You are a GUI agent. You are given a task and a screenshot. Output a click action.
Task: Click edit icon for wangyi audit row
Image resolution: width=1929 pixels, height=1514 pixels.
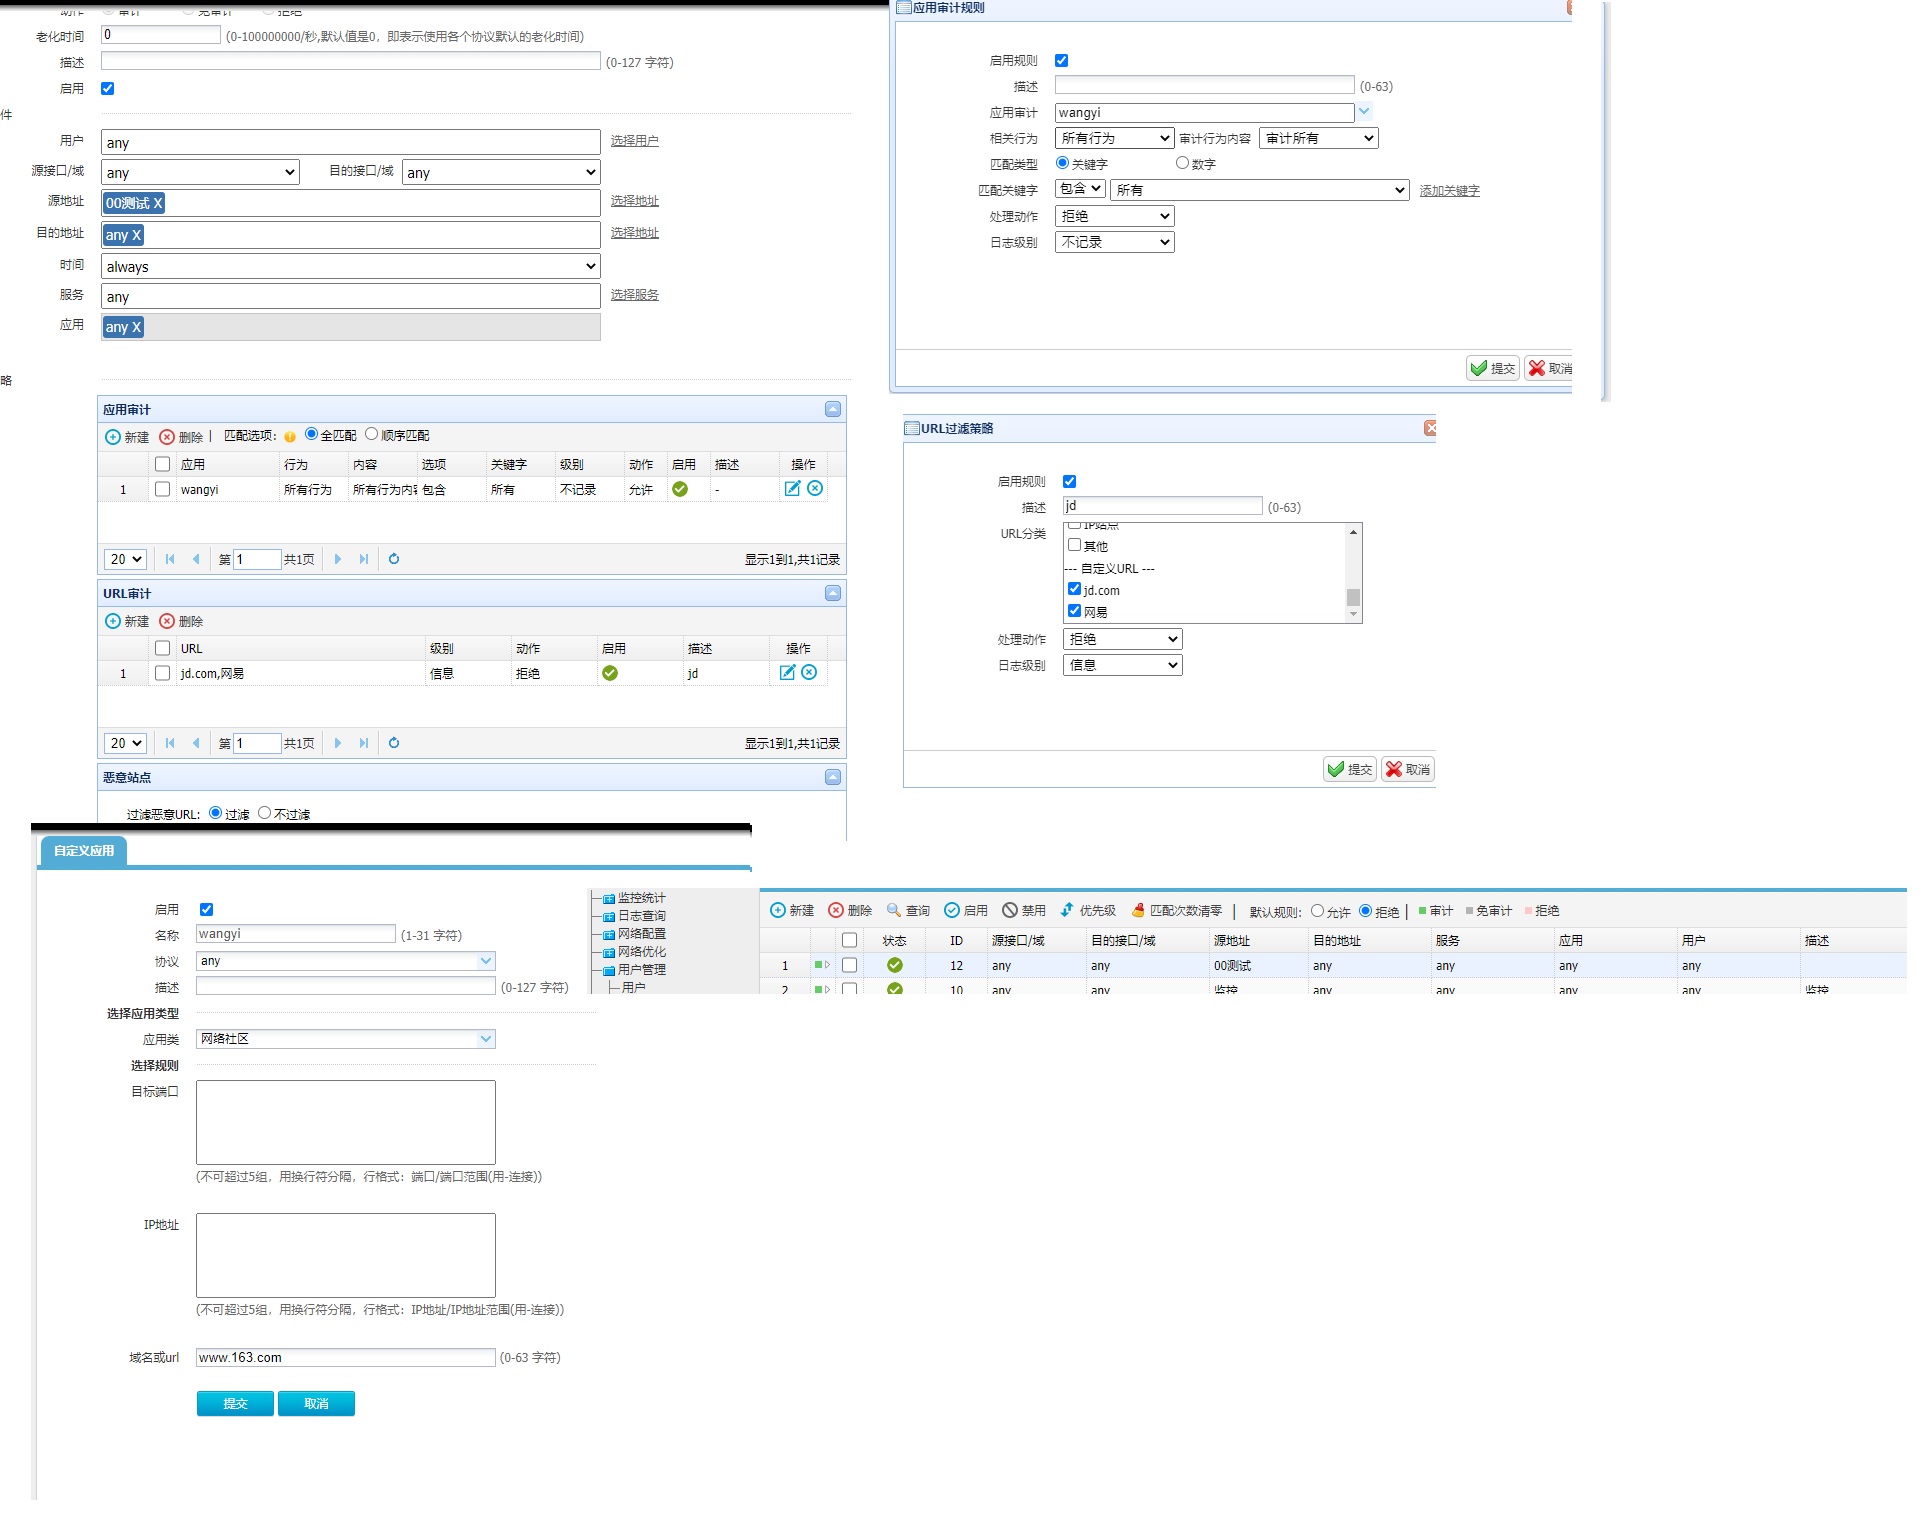[792, 489]
